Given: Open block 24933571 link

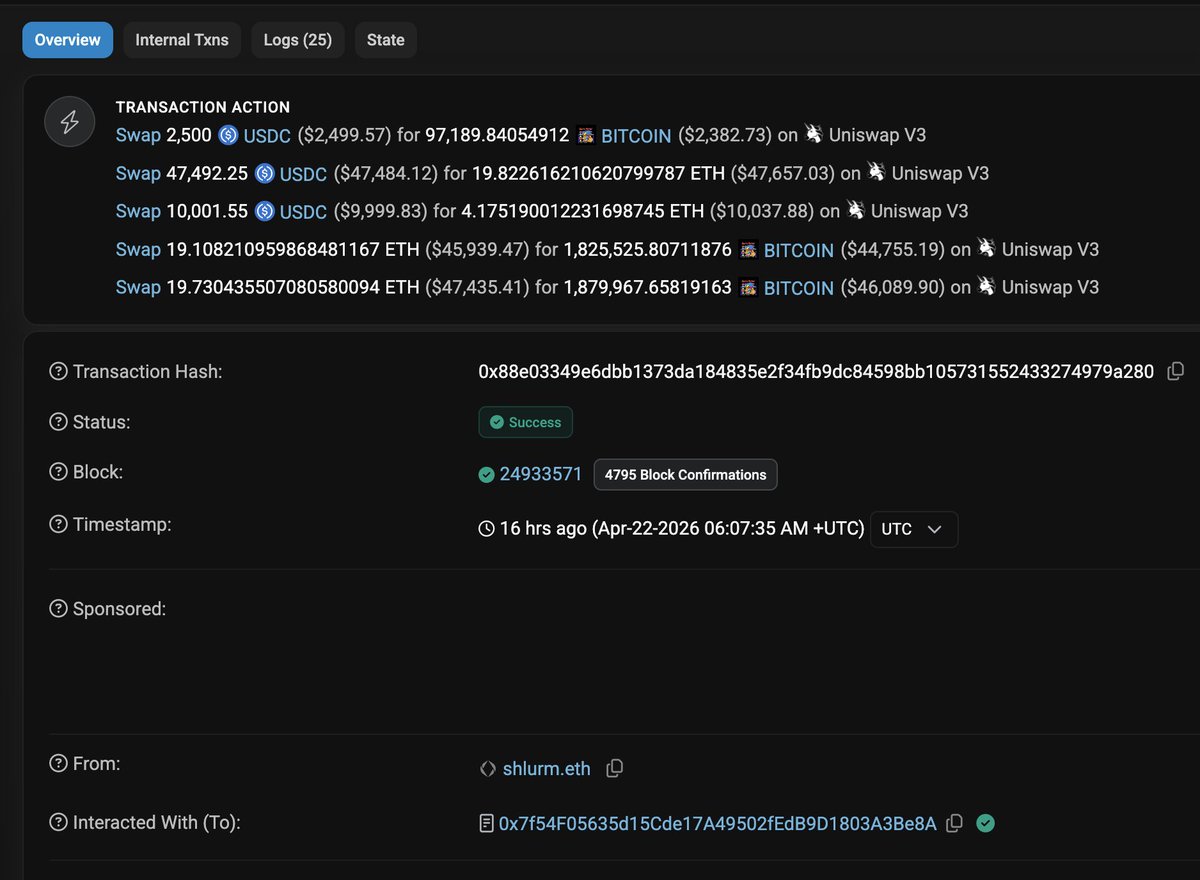Looking at the screenshot, I should (541, 474).
